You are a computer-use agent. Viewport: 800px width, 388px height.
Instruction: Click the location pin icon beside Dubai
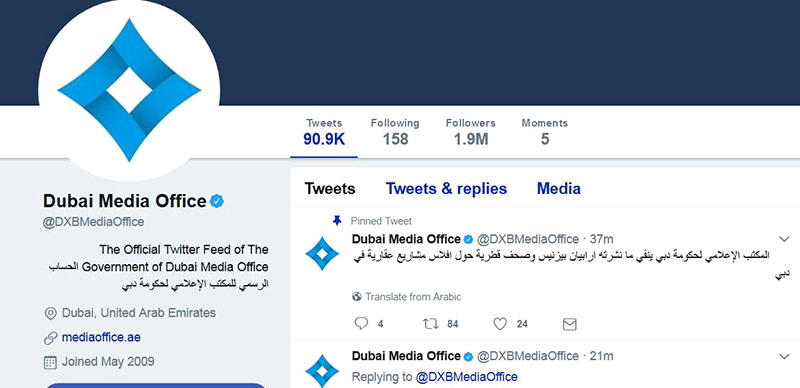tap(50, 313)
